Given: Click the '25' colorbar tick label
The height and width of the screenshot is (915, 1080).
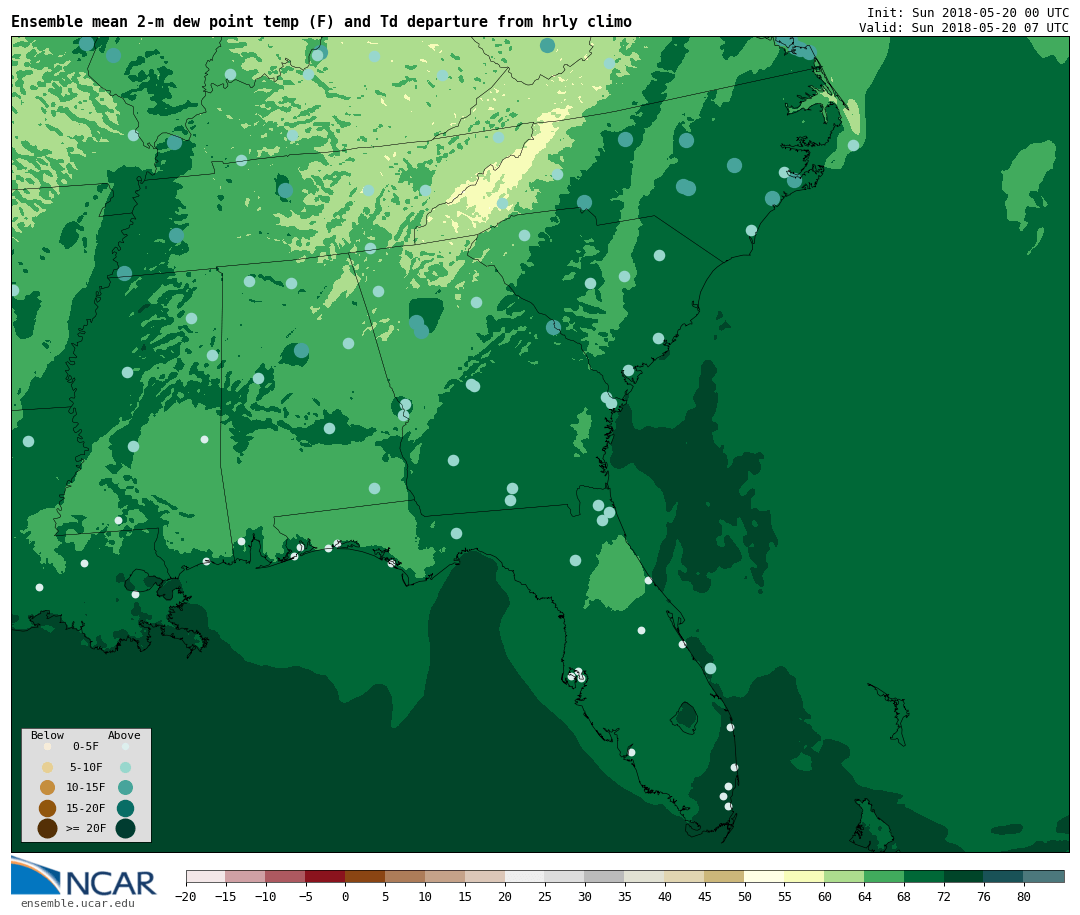Looking at the screenshot, I should pyautogui.click(x=546, y=896).
